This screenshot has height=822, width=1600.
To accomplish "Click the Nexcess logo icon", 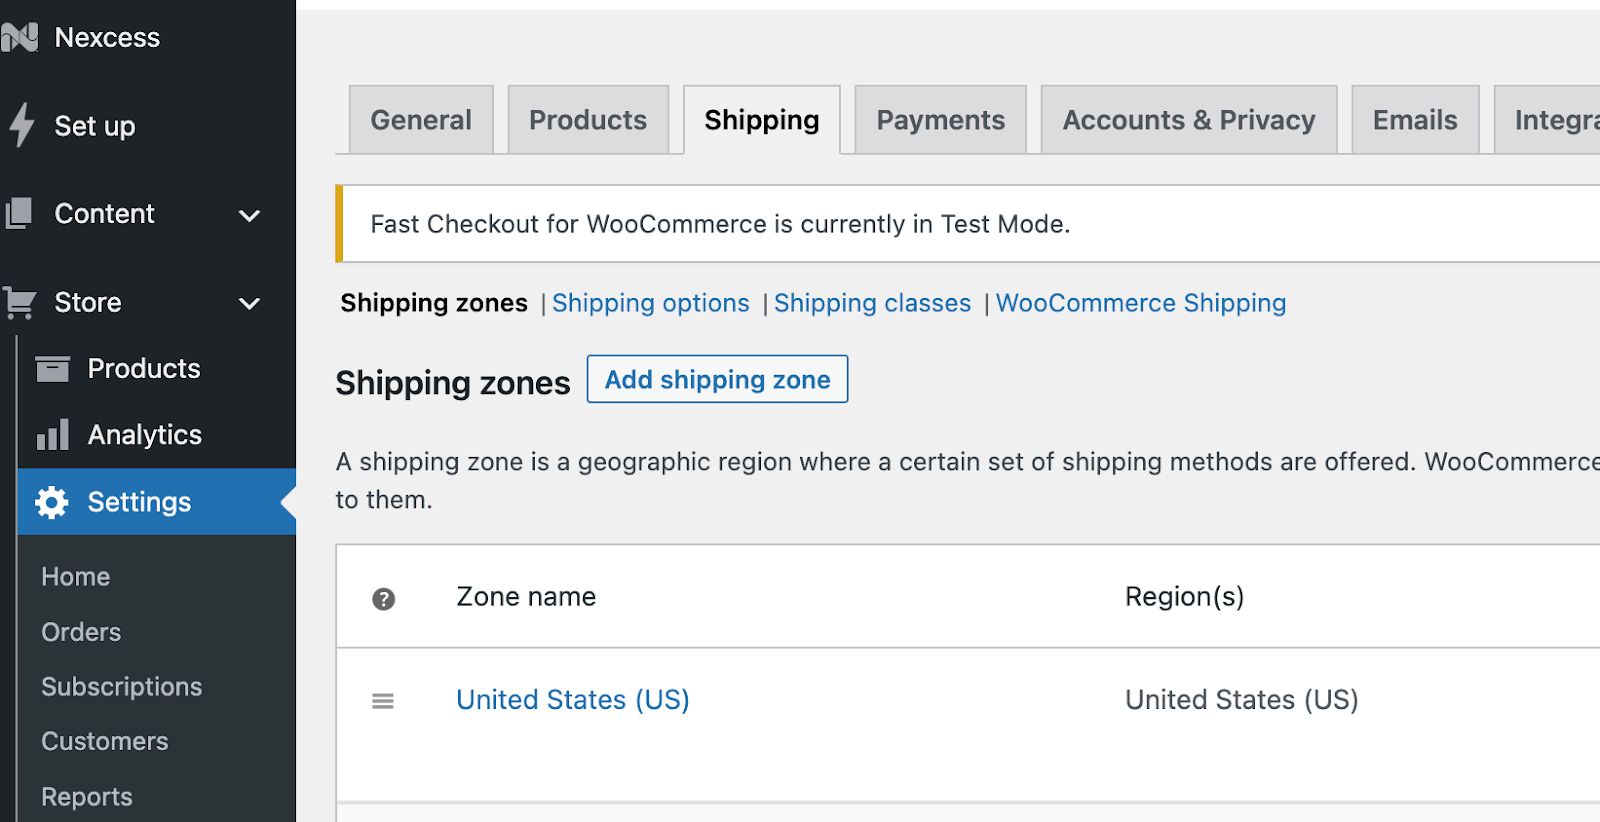I will 19,38.
